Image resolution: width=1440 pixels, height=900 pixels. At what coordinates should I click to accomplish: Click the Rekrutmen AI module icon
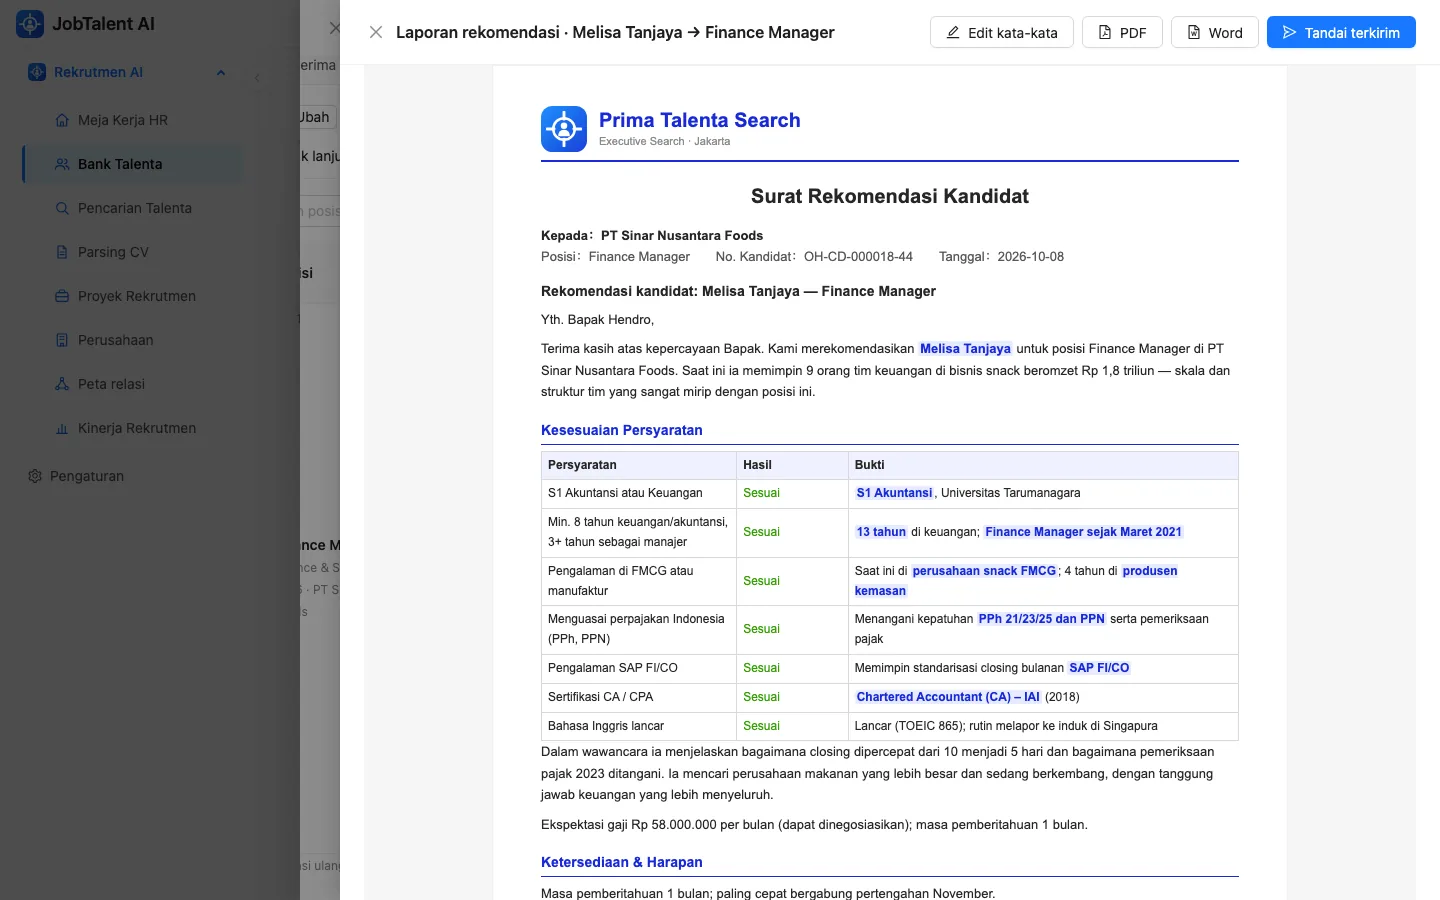37,72
